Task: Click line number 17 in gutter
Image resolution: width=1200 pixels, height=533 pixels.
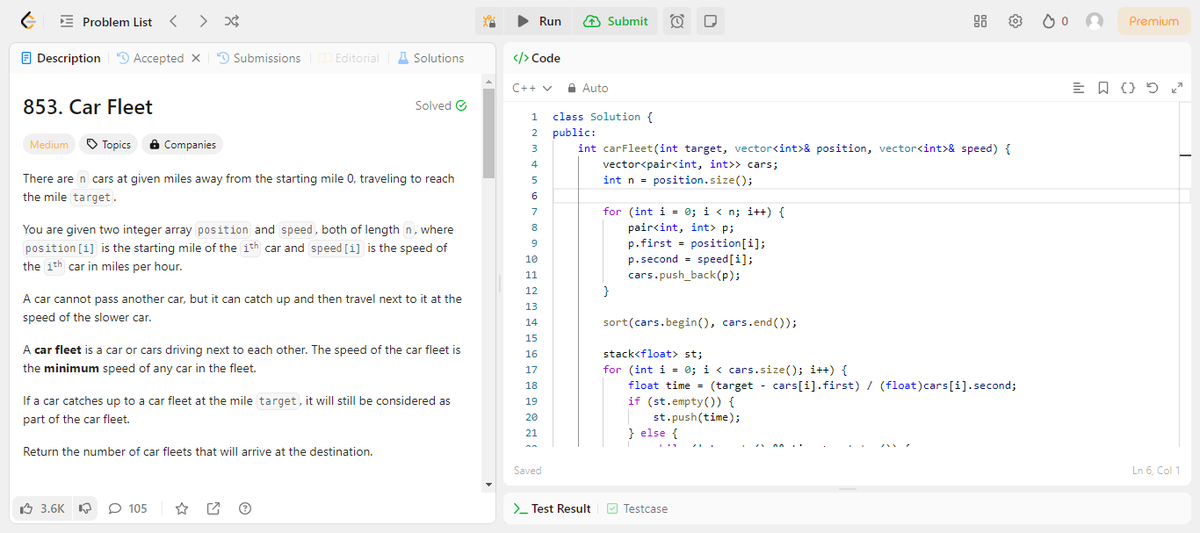Action: [x=531, y=370]
